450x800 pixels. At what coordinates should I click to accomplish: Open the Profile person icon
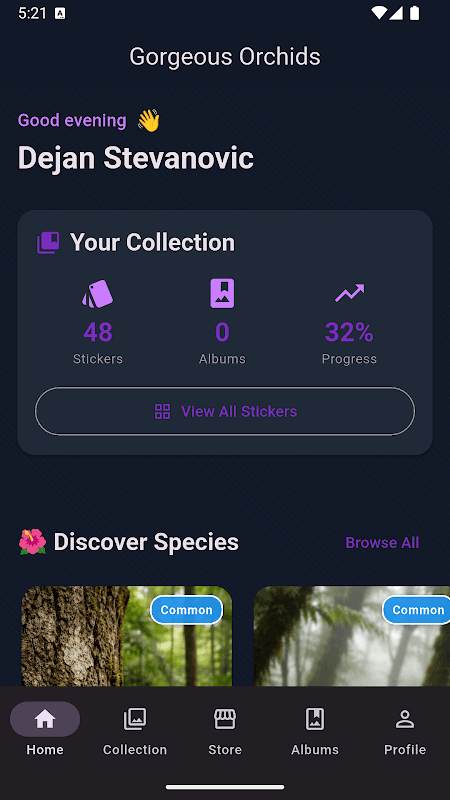click(x=405, y=719)
